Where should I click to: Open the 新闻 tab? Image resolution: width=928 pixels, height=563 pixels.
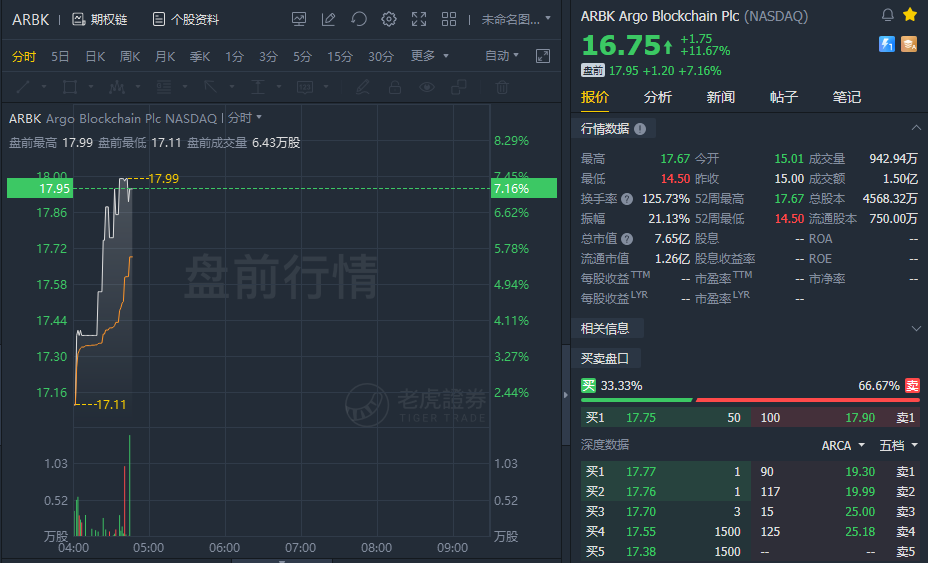720,97
